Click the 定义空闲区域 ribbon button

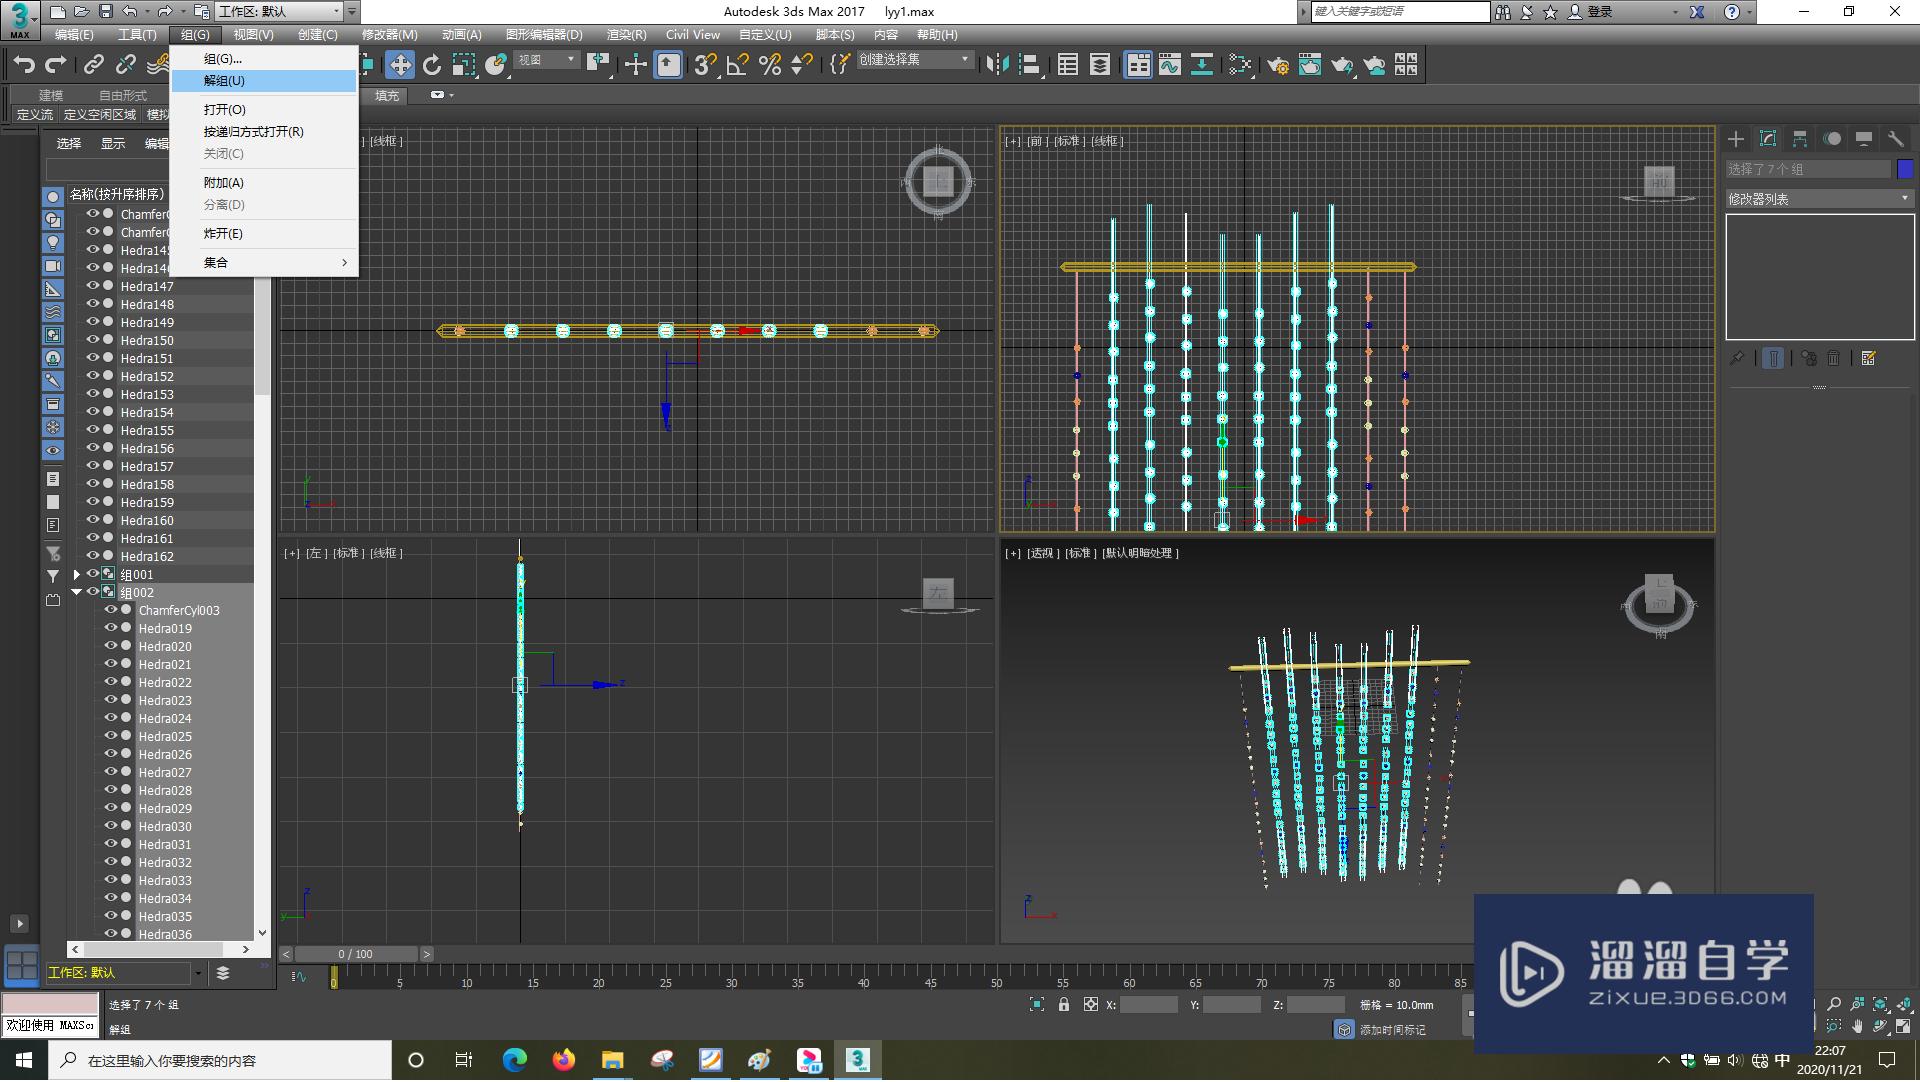click(100, 115)
